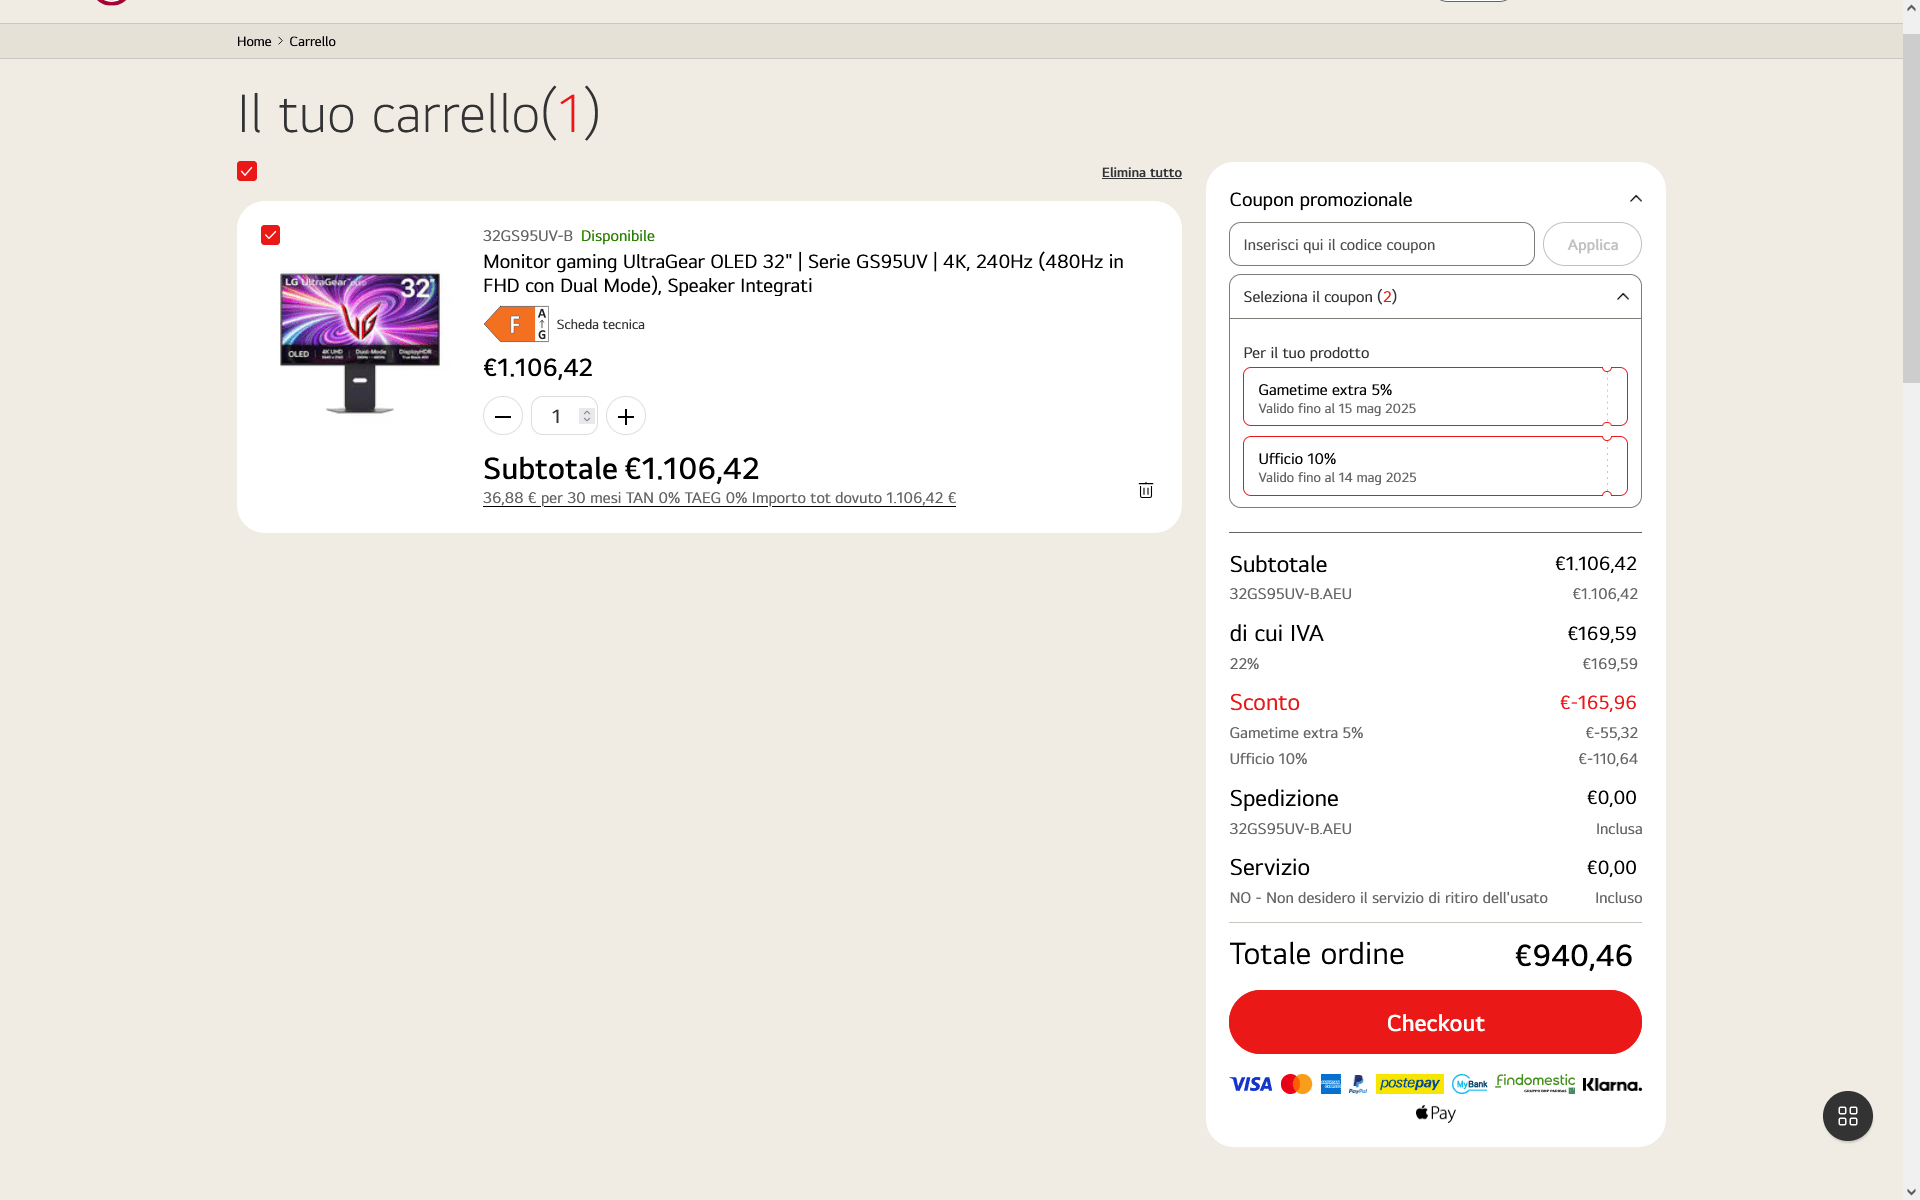This screenshot has width=1920, height=1200.
Task: Uncheck the select-all cart checkbox
Action: click(x=247, y=171)
